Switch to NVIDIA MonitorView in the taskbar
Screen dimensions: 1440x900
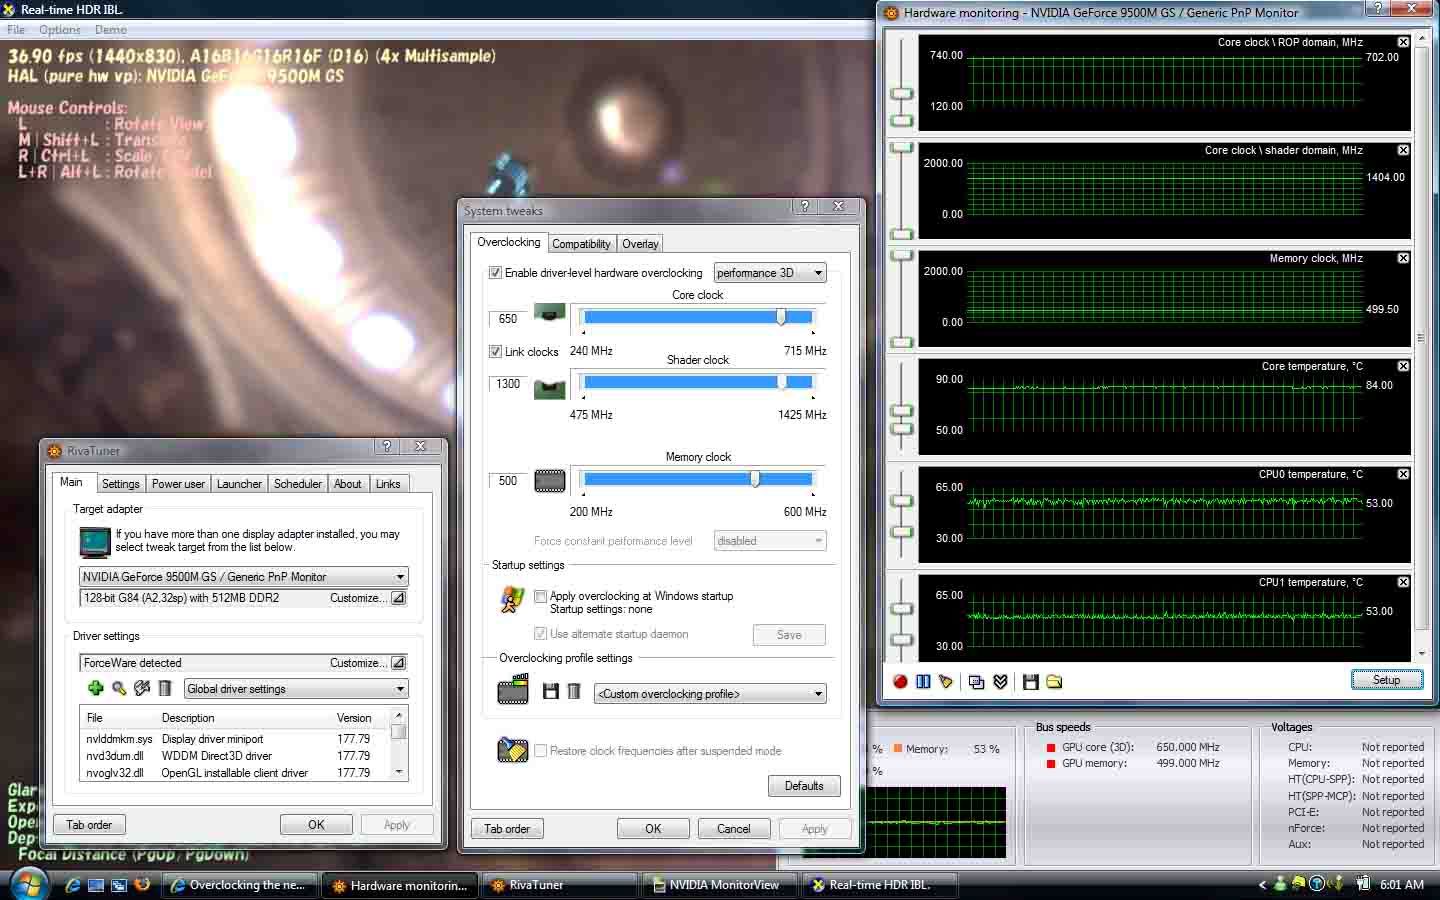720,885
